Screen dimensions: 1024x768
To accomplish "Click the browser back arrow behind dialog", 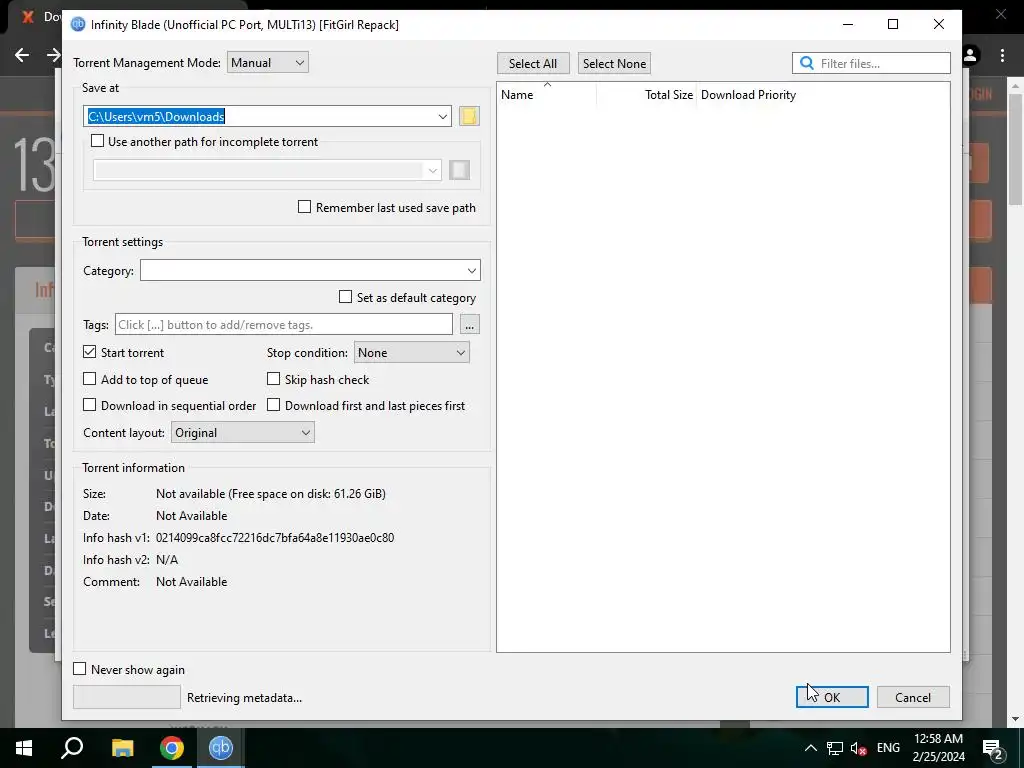I will pos(22,55).
